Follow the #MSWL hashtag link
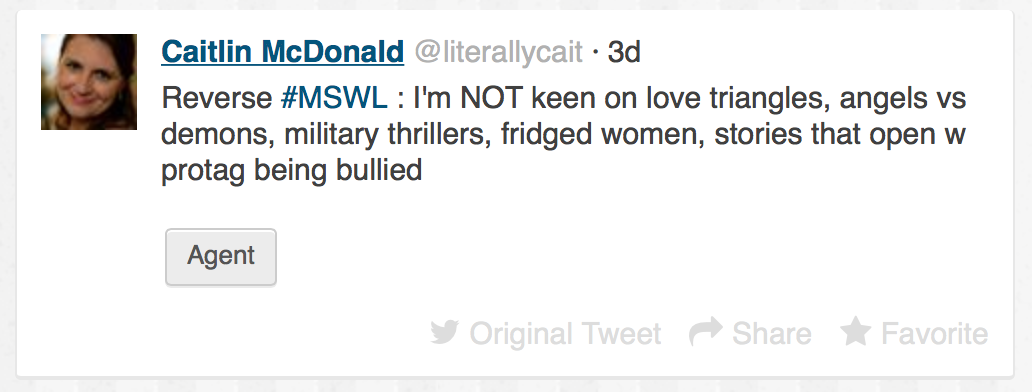 click(x=334, y=99)
